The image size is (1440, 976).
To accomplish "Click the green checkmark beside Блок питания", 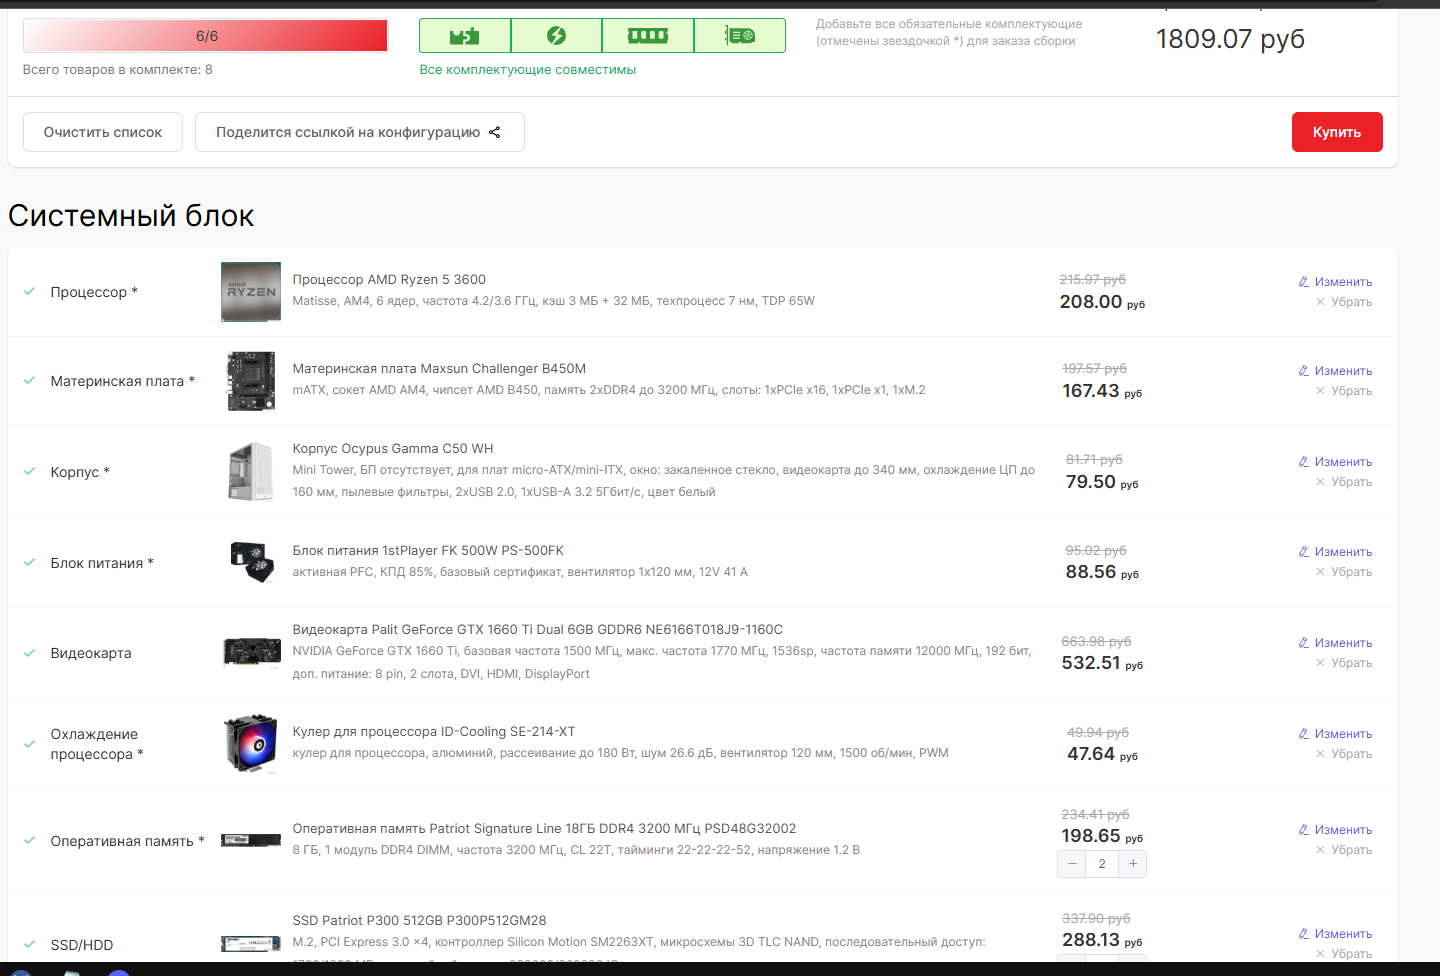I will 30,563.
